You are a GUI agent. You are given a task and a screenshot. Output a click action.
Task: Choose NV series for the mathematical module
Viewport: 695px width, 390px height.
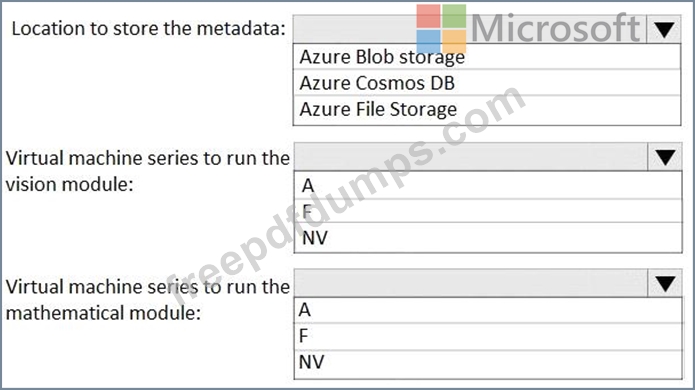coord(488,364)
